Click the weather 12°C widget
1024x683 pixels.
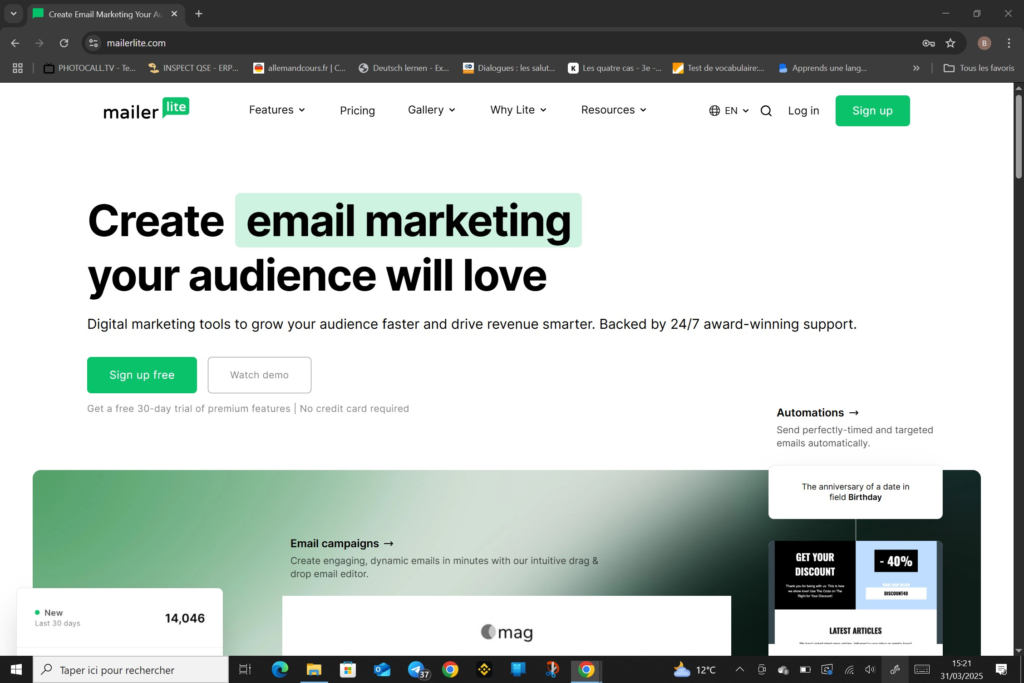point(694,669)
